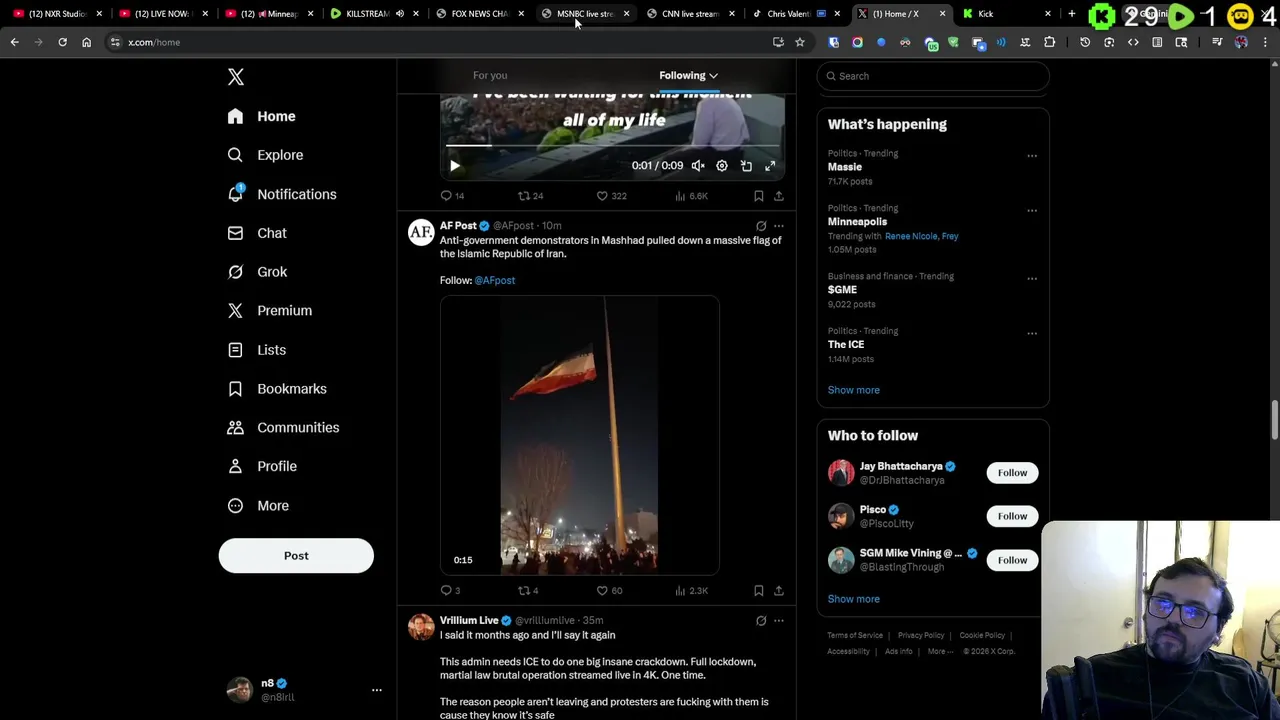The height and width of the screenshot is (720, 1280).
Task: Open the Renee Nicole trending link
Action: pyautogui.click(x=909, y=236)
